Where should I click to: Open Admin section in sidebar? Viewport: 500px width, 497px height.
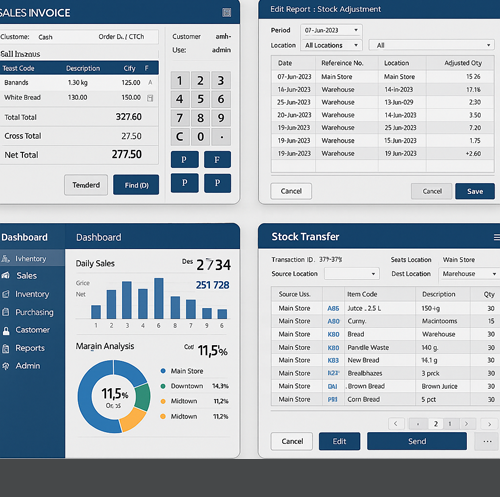point(28,366)
